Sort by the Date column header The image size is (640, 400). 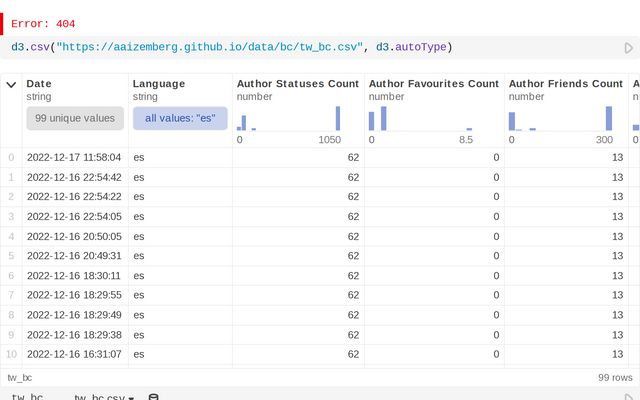pyautogui.click(x=39, y=84)
